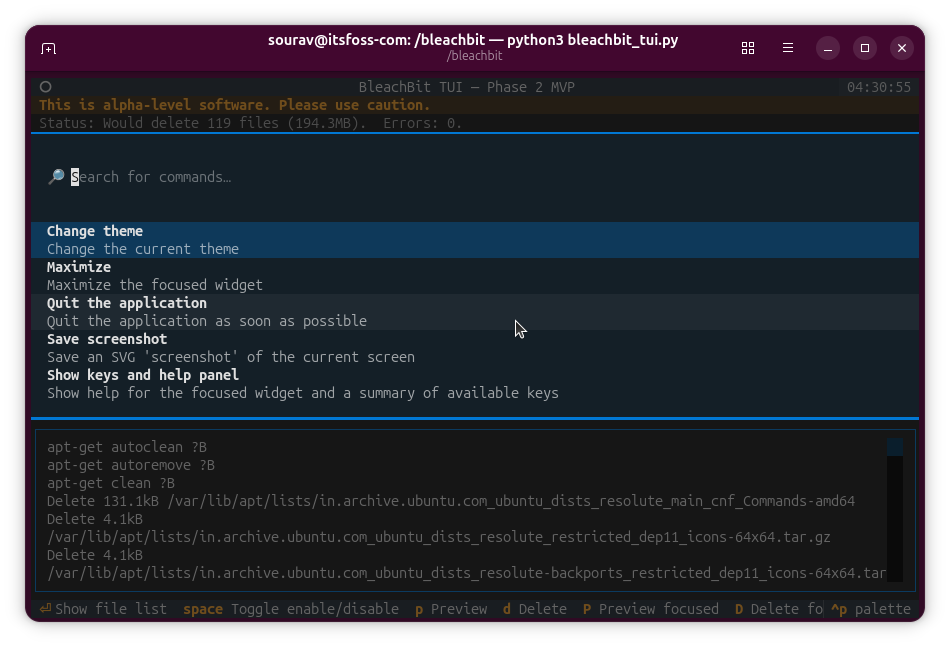Click the alpha-level software warning text
950x647 pixels.
tap(234, 105)
